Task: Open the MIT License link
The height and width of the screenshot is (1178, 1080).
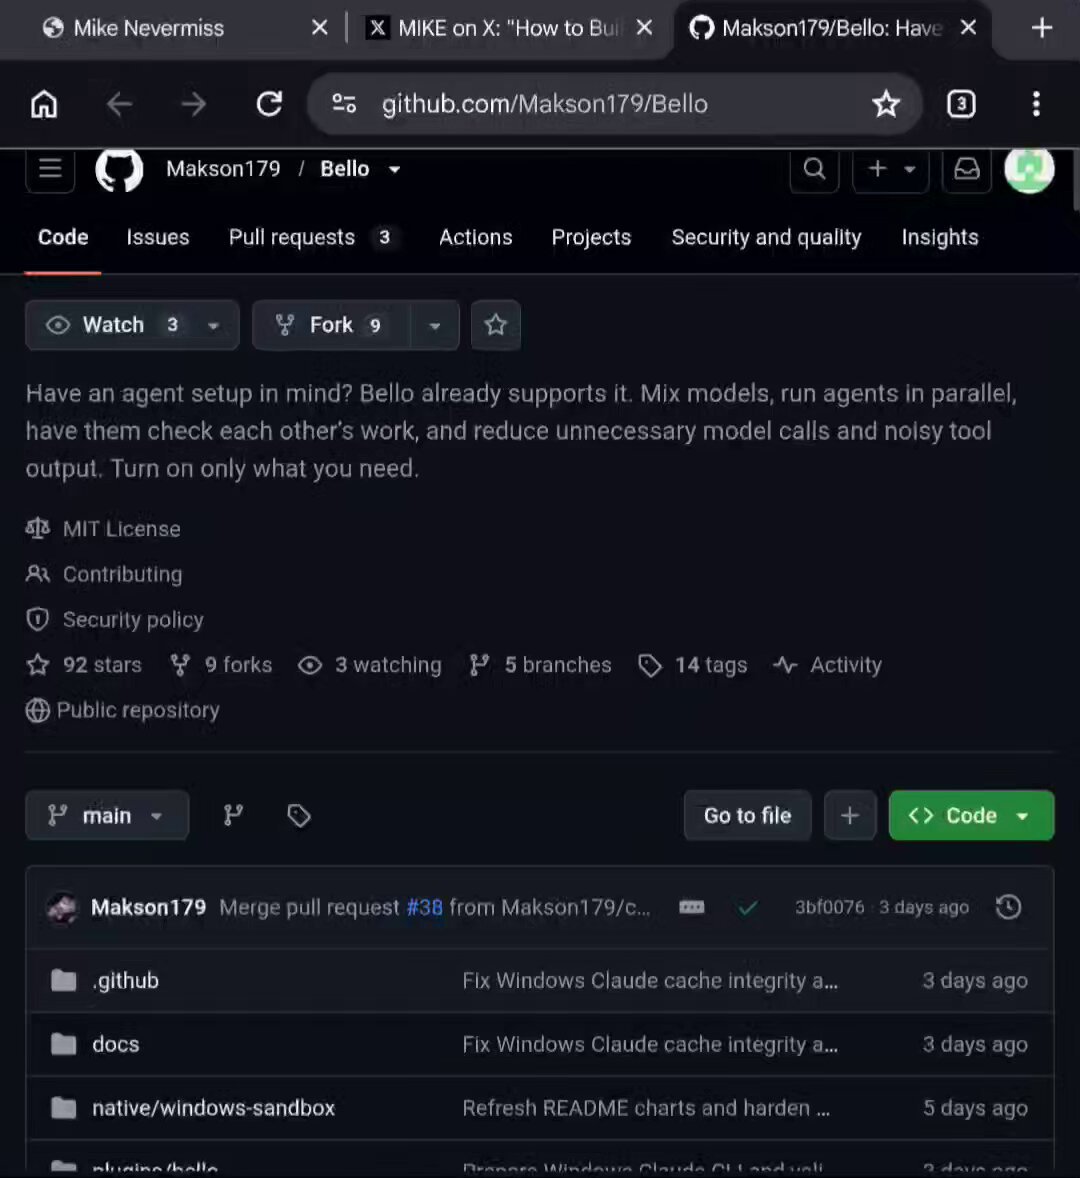Action: (122, 529)
